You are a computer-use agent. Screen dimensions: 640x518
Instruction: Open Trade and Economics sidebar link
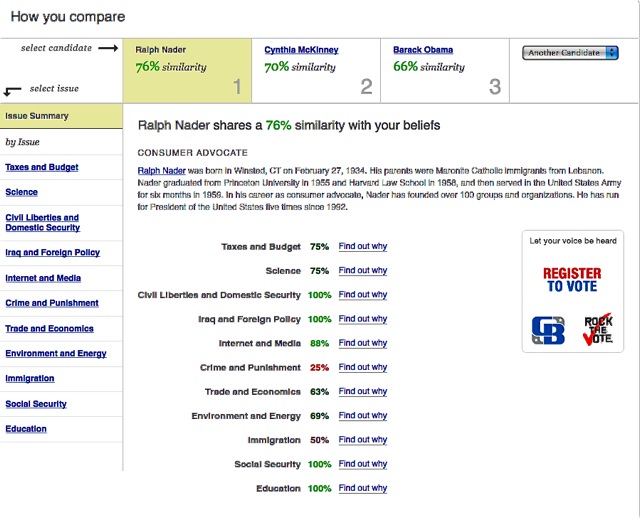(x=49, y=329)
